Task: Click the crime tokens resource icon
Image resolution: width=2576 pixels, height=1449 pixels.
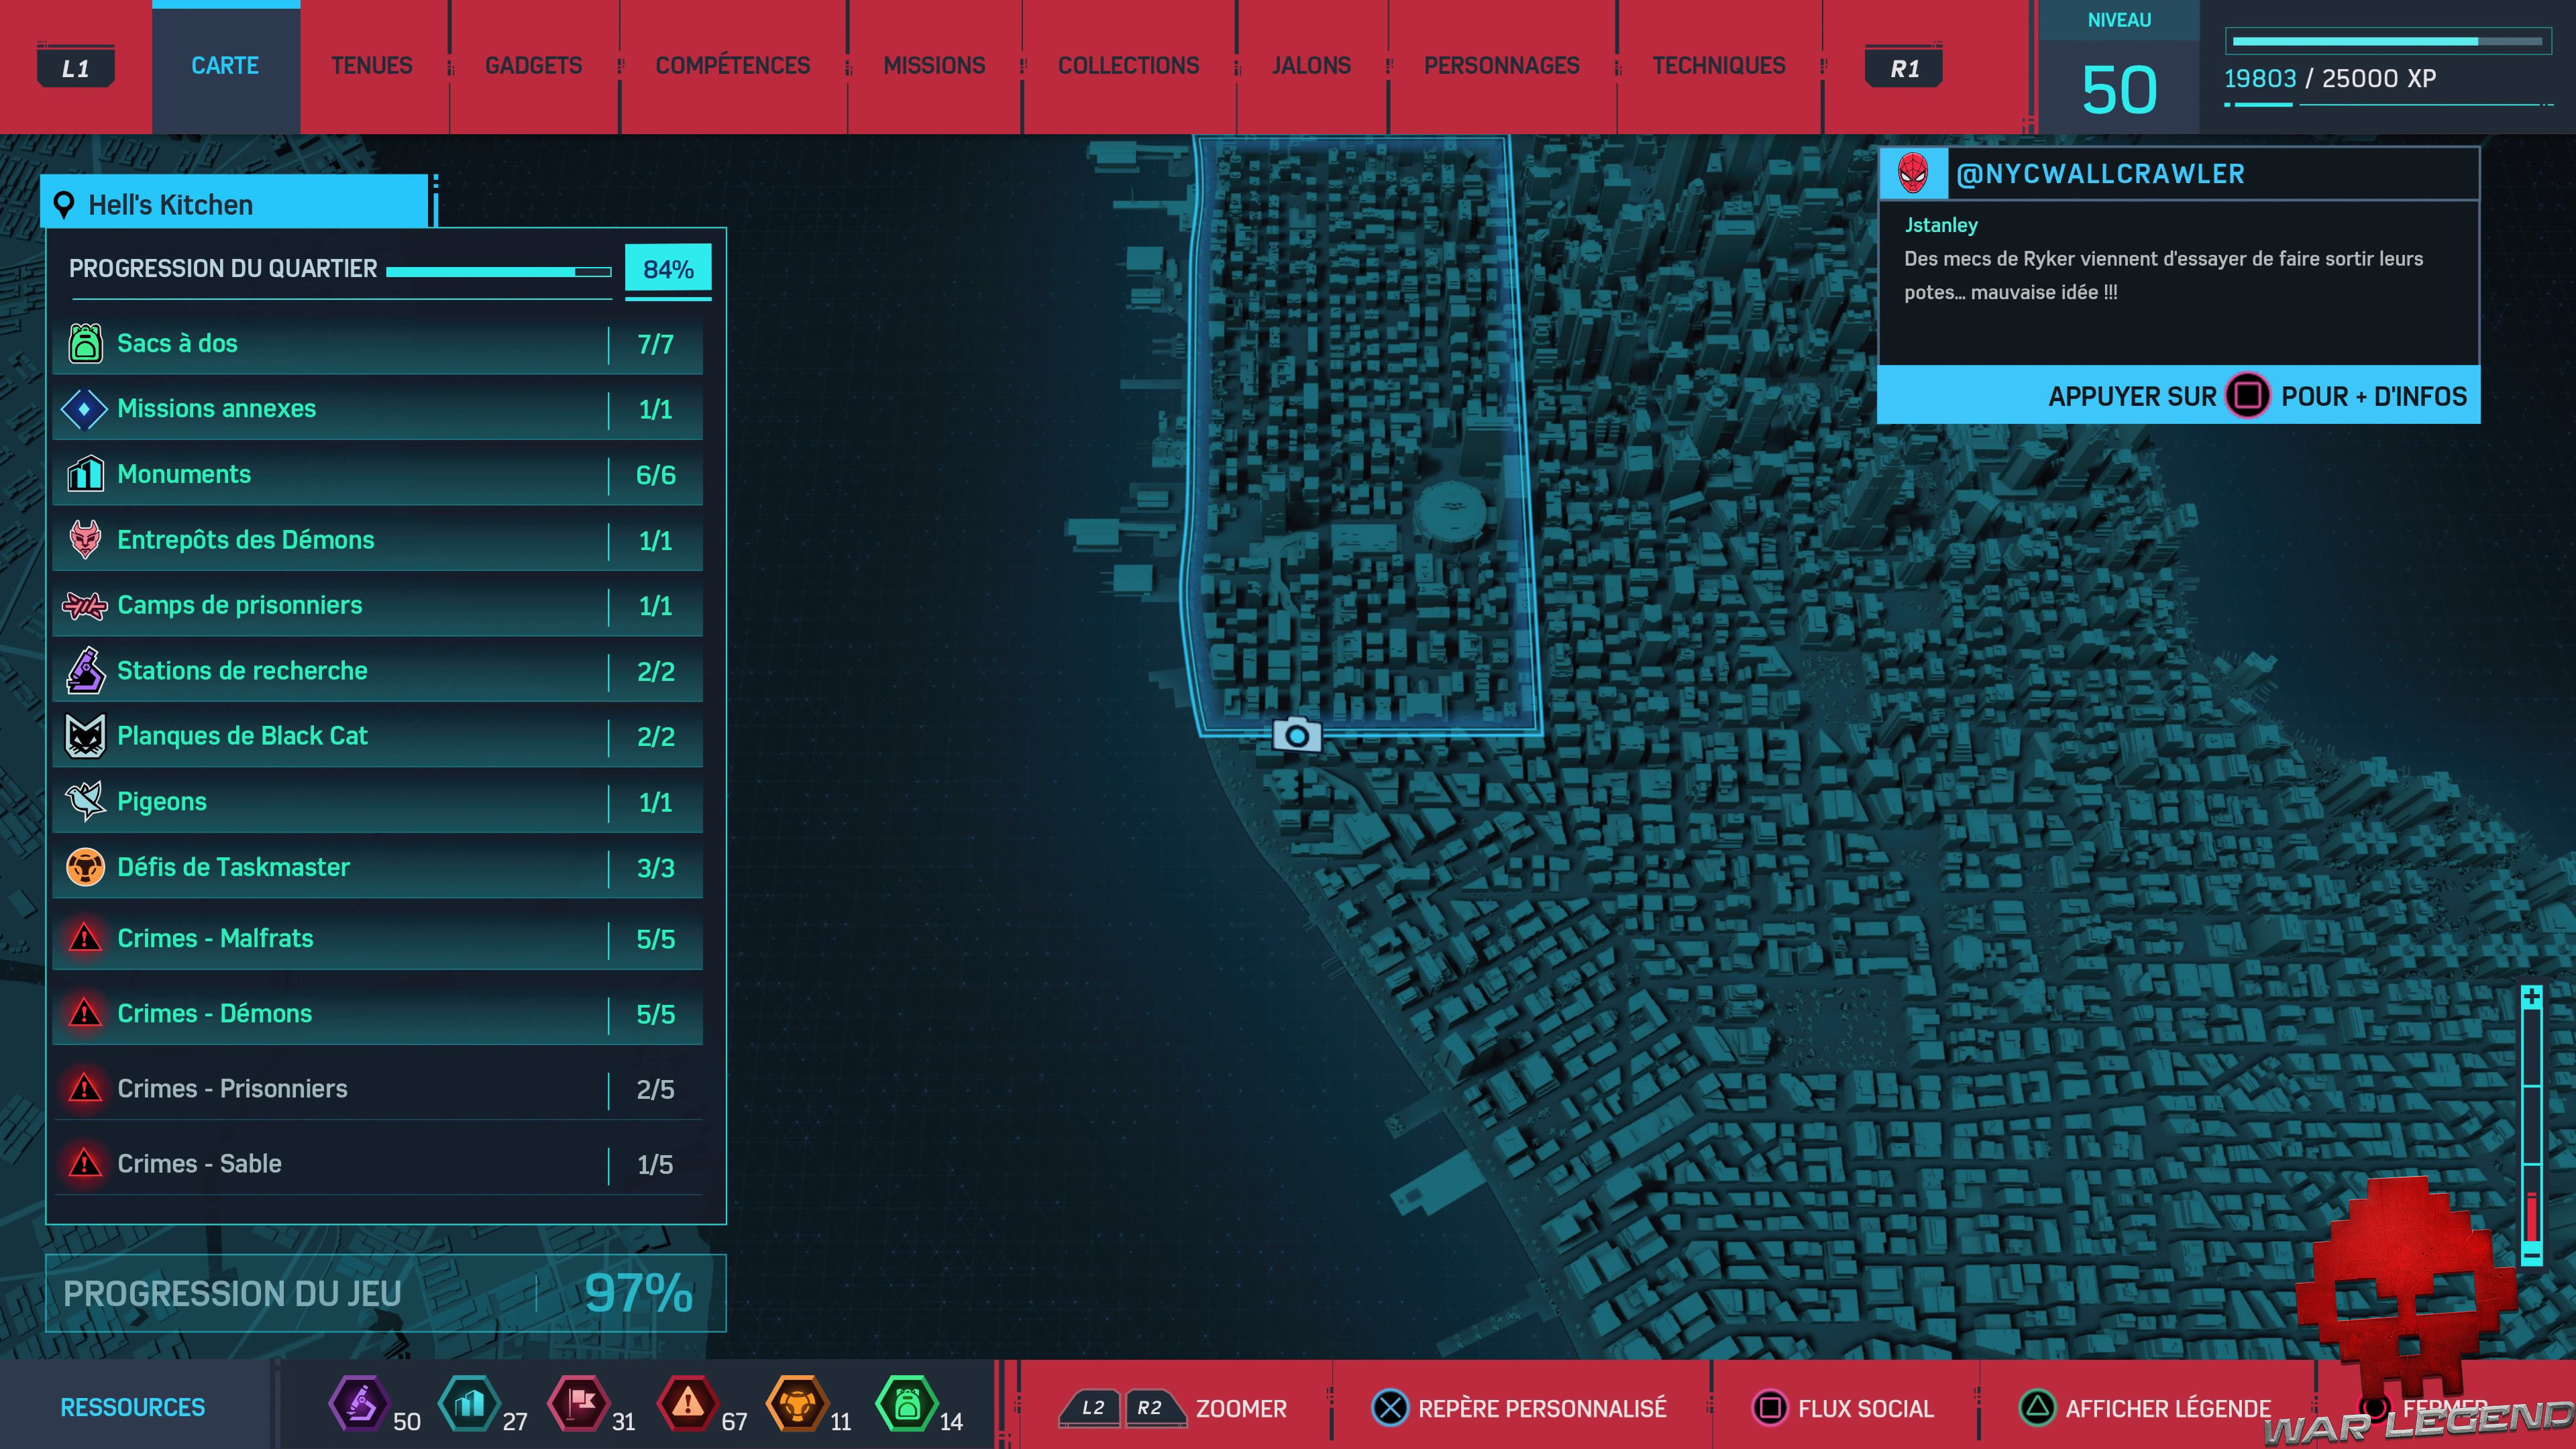Action: click(x=687, y=1404)
